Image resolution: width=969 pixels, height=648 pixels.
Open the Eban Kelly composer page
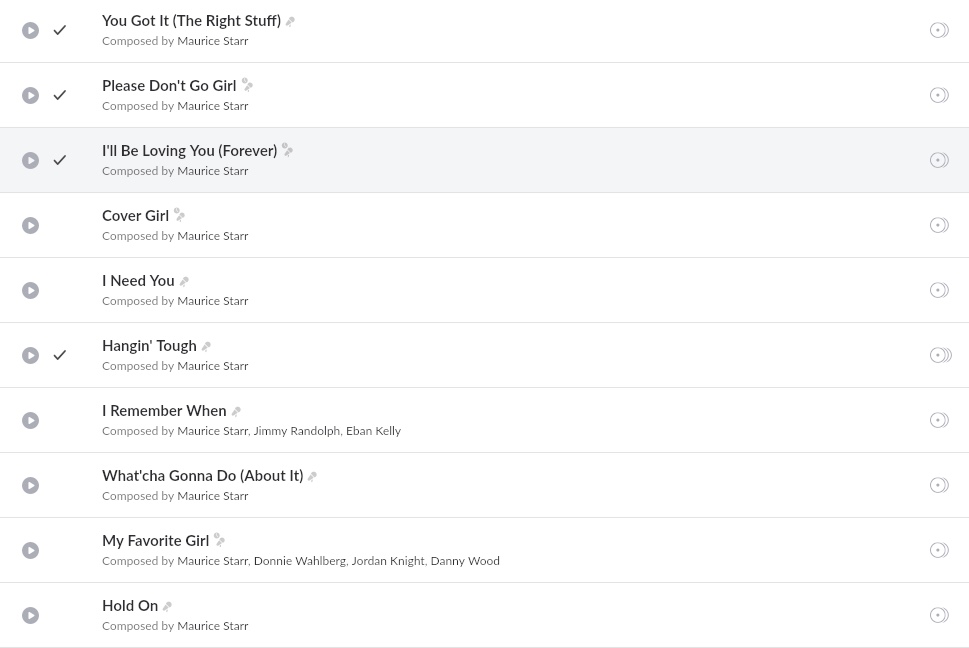tap(373, 431)
